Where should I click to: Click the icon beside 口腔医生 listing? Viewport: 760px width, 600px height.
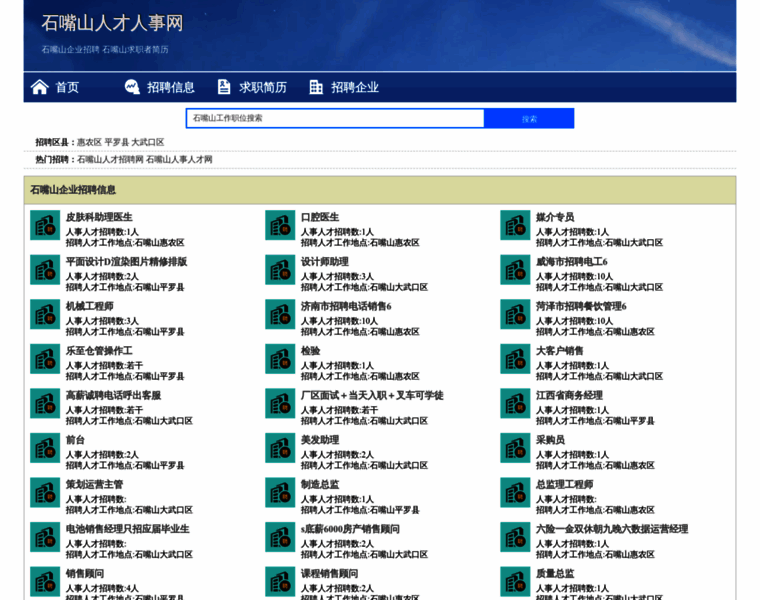(x=280, y=225)
